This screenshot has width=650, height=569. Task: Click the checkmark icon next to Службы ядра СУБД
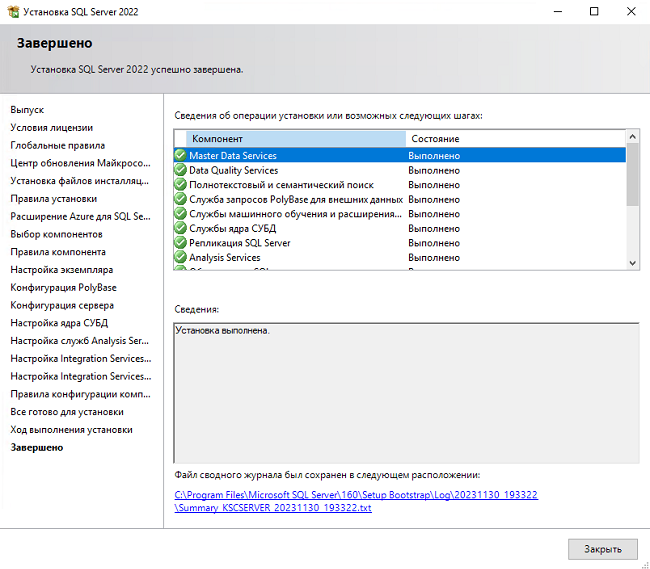pyautogui.click(x=180, y=228)
